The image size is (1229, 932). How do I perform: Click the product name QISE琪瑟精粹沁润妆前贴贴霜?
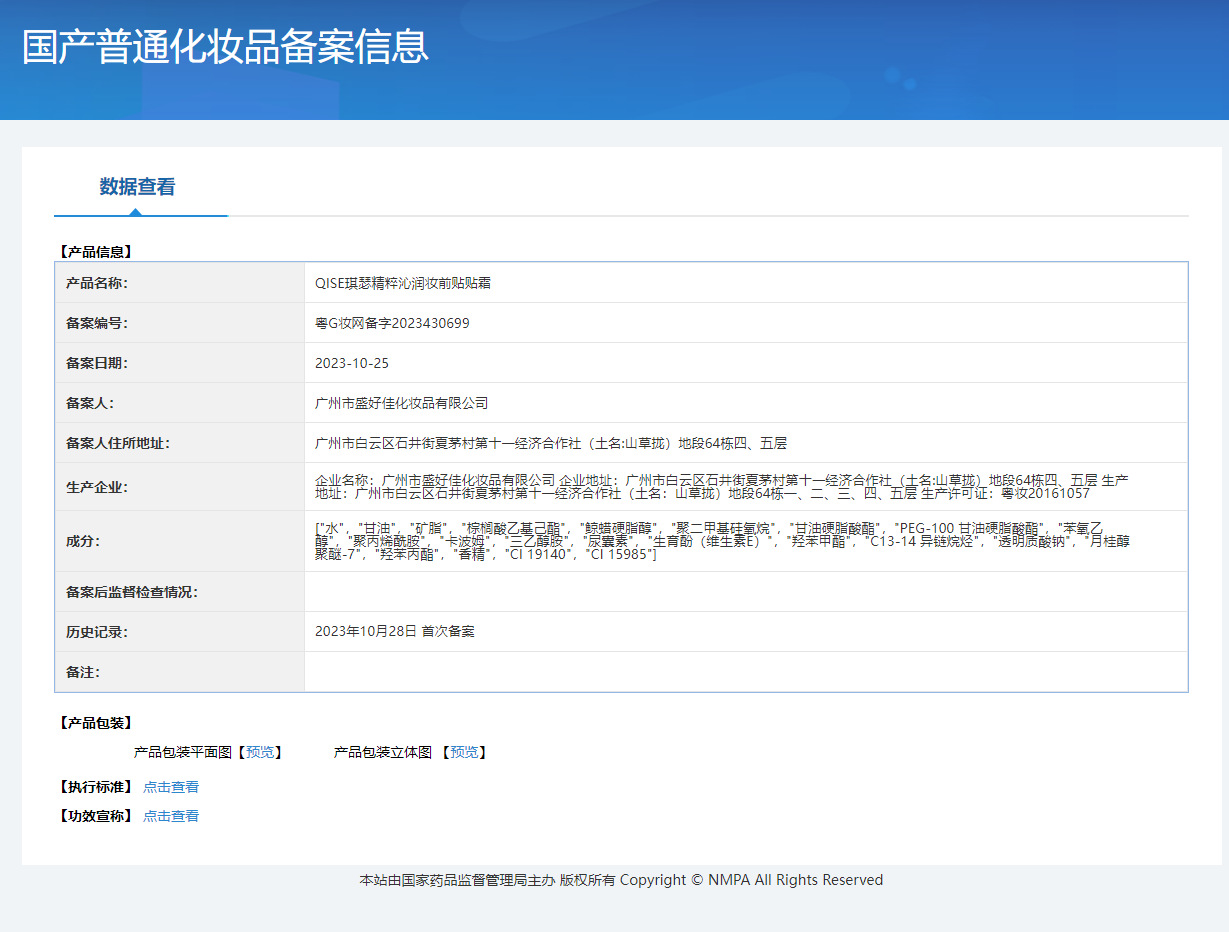pos(403,283)
